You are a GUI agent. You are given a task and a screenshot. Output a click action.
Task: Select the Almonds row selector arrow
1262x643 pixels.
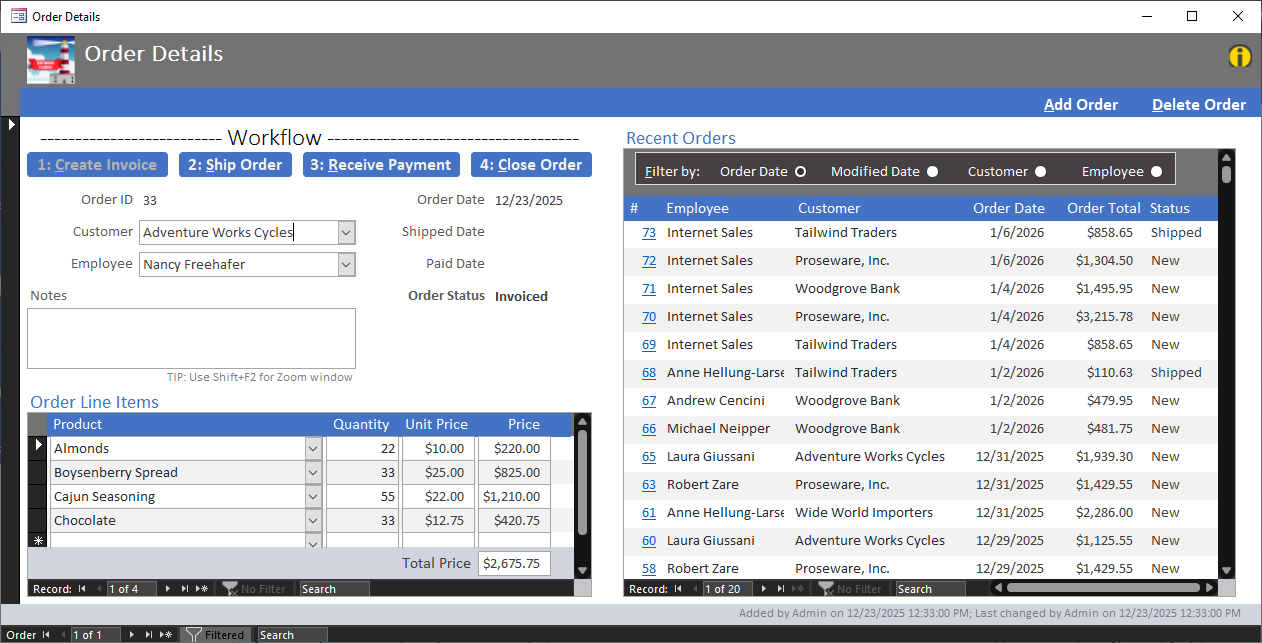(x=39, y=446)
